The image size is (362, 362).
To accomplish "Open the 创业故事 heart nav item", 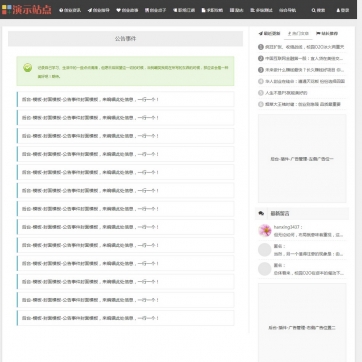I will tap(127, 10).
